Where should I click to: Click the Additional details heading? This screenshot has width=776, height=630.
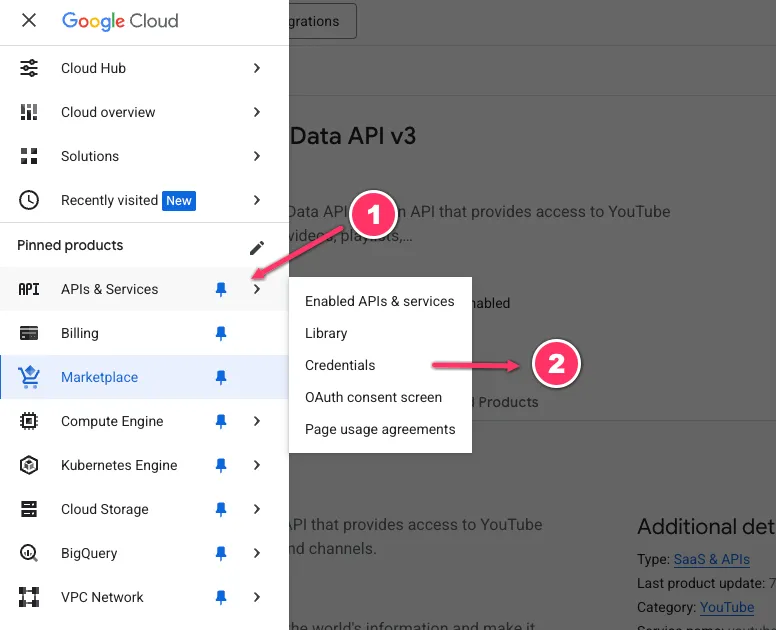click(706, 526)
